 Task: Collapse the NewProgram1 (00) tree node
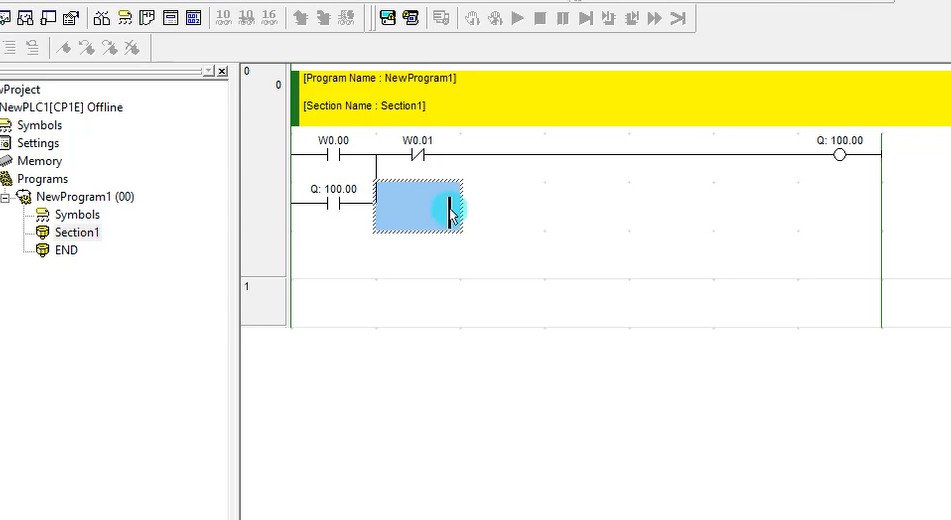pyautogui.click(x=5, y=197)
